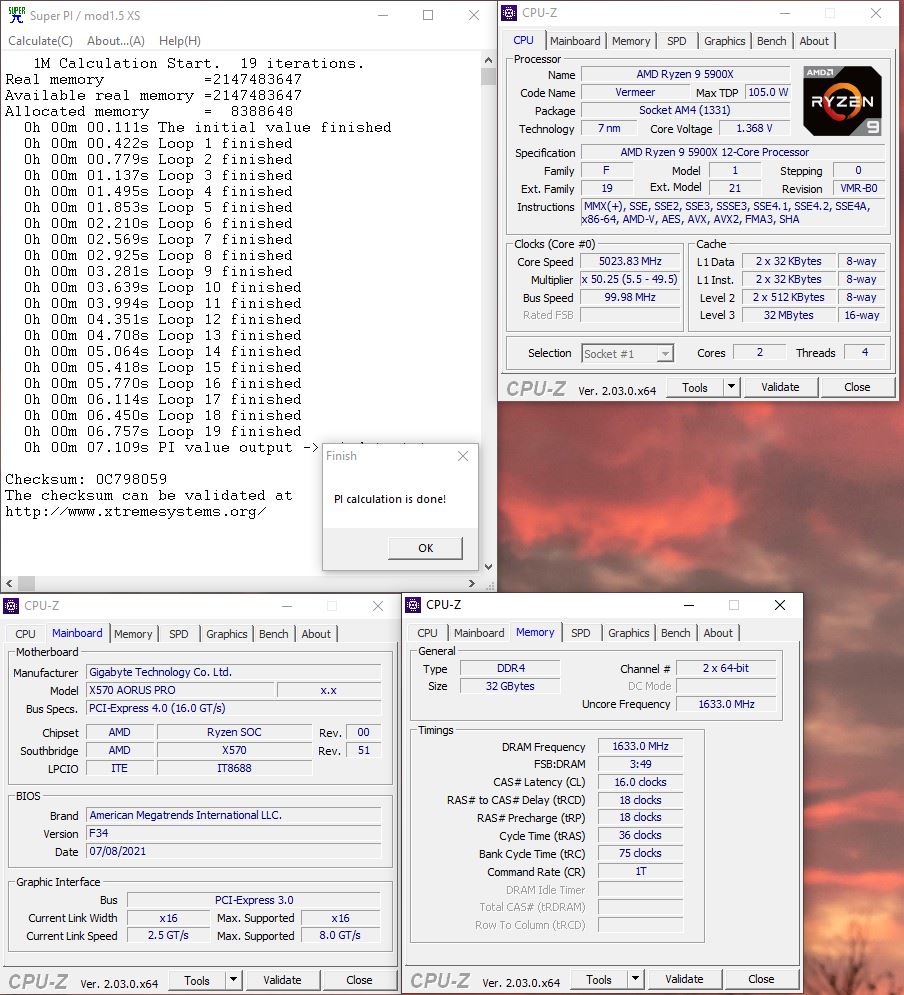Screen dimensions: 904x995
Task: Open the About...(A) menu in Super PI
Action: point(115,41)
